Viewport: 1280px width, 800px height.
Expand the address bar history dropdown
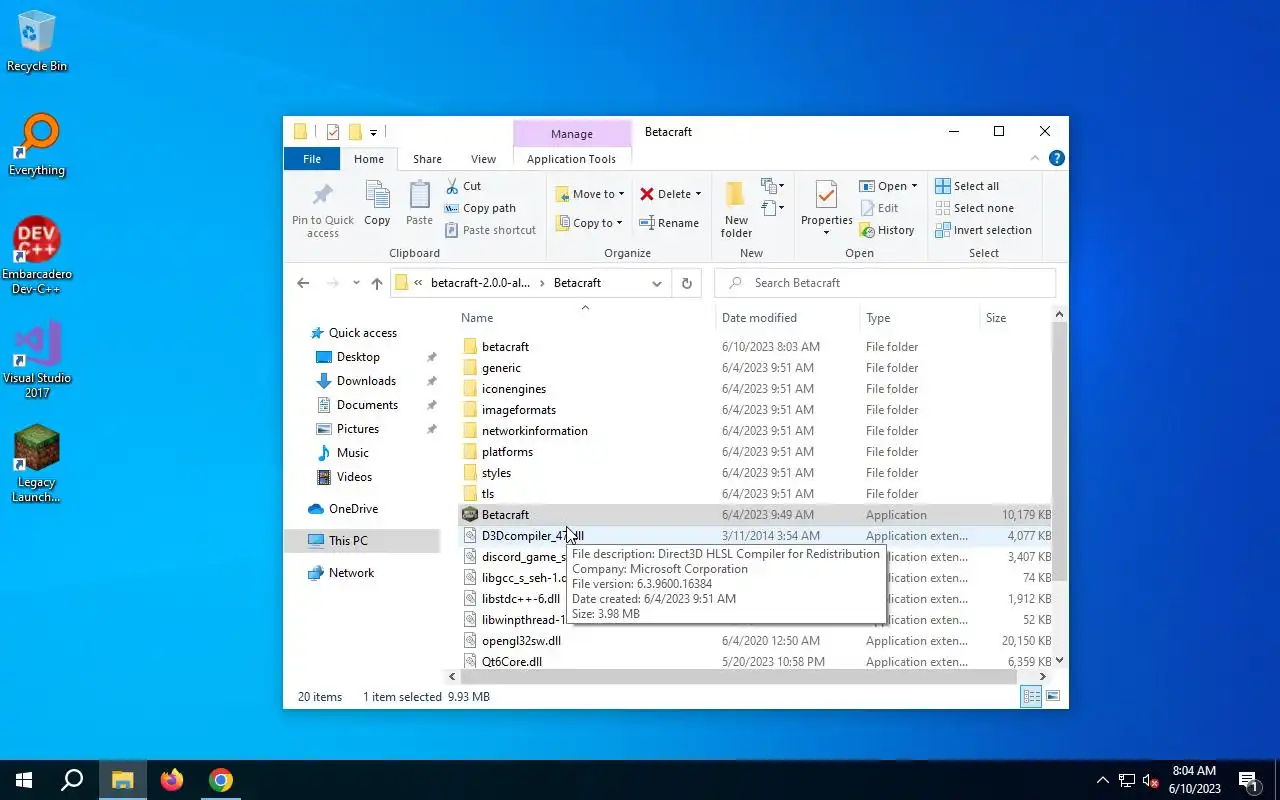click(656, 283)
